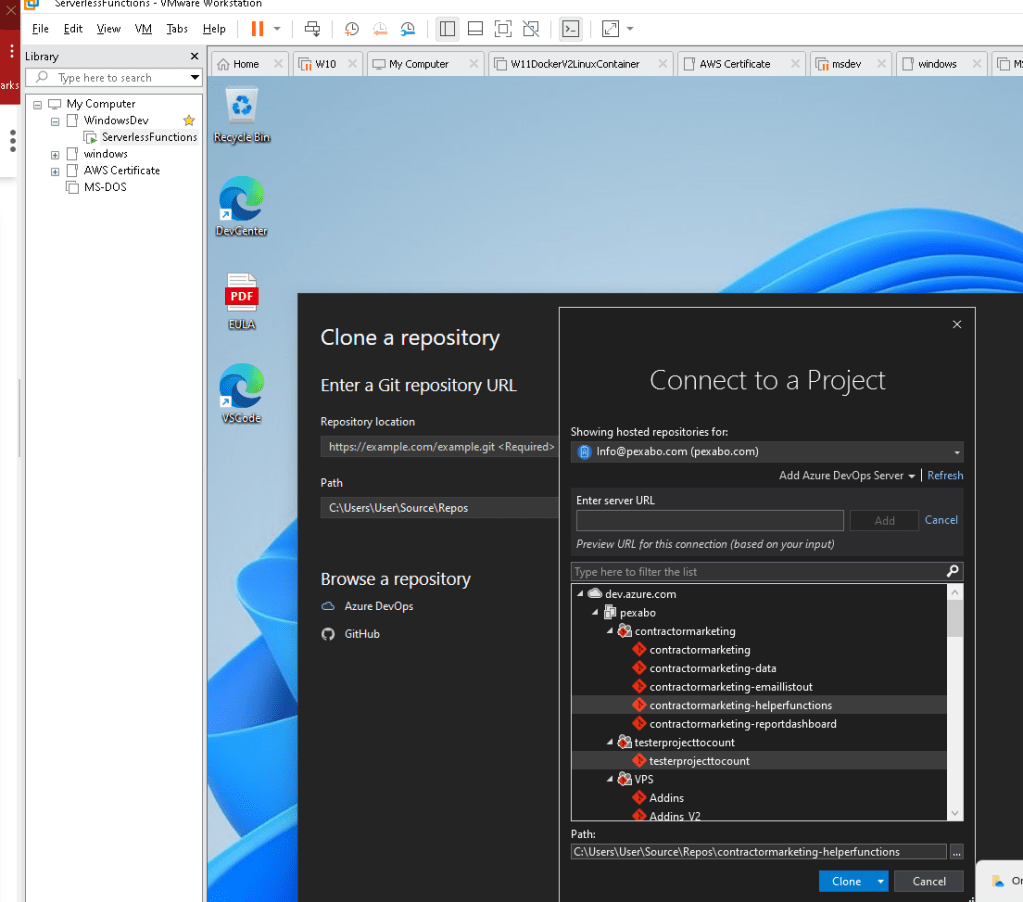Collapse the pexabo organization node

click(x=595, y=612)
